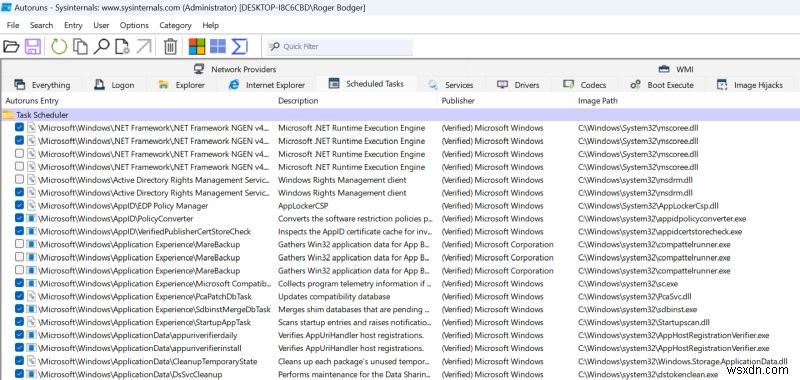Screen dimensions: 800x380
Task: Switch to the Boot Execute tab
Action: point(662,85)
